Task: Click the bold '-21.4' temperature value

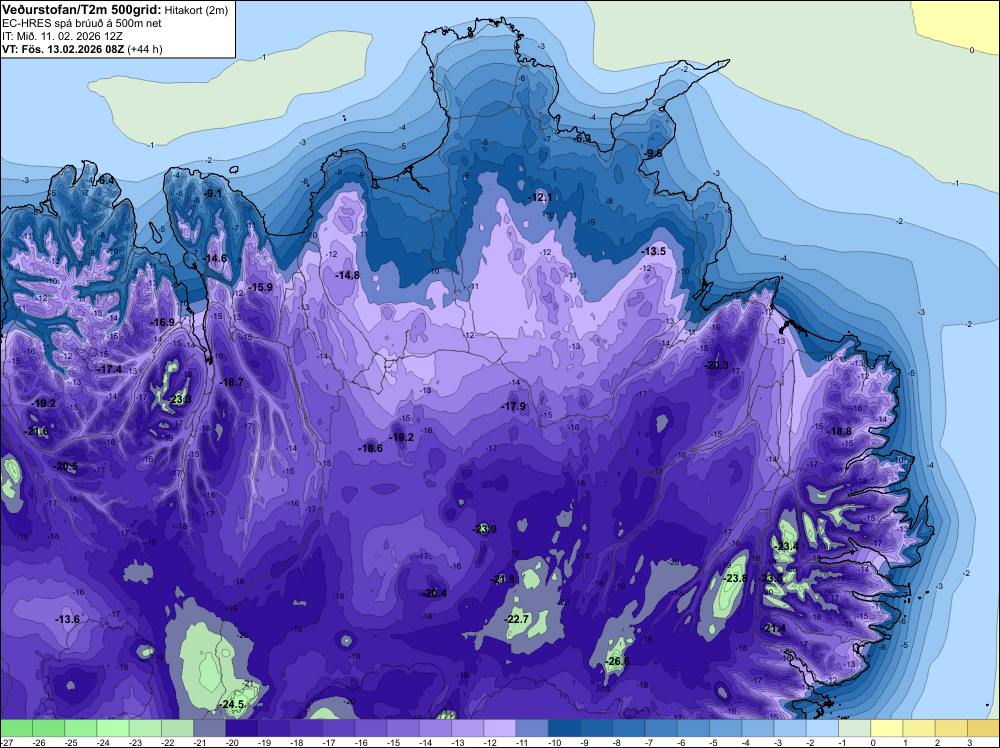Action: click(774, 629)
